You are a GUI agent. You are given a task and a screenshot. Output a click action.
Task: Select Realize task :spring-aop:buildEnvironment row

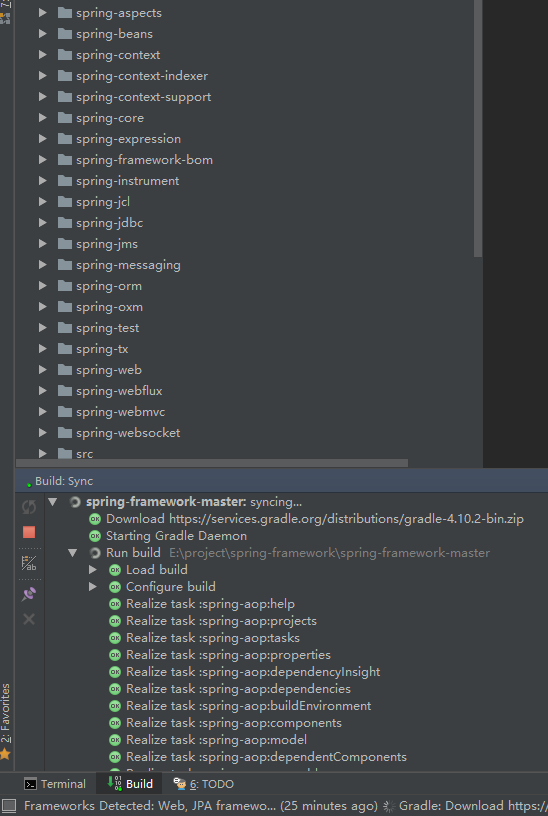pyautogui.click(x=248, y=706)
